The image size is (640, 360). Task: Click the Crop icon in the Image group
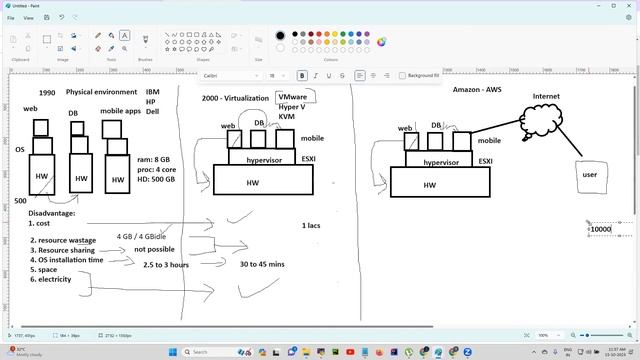60,36
